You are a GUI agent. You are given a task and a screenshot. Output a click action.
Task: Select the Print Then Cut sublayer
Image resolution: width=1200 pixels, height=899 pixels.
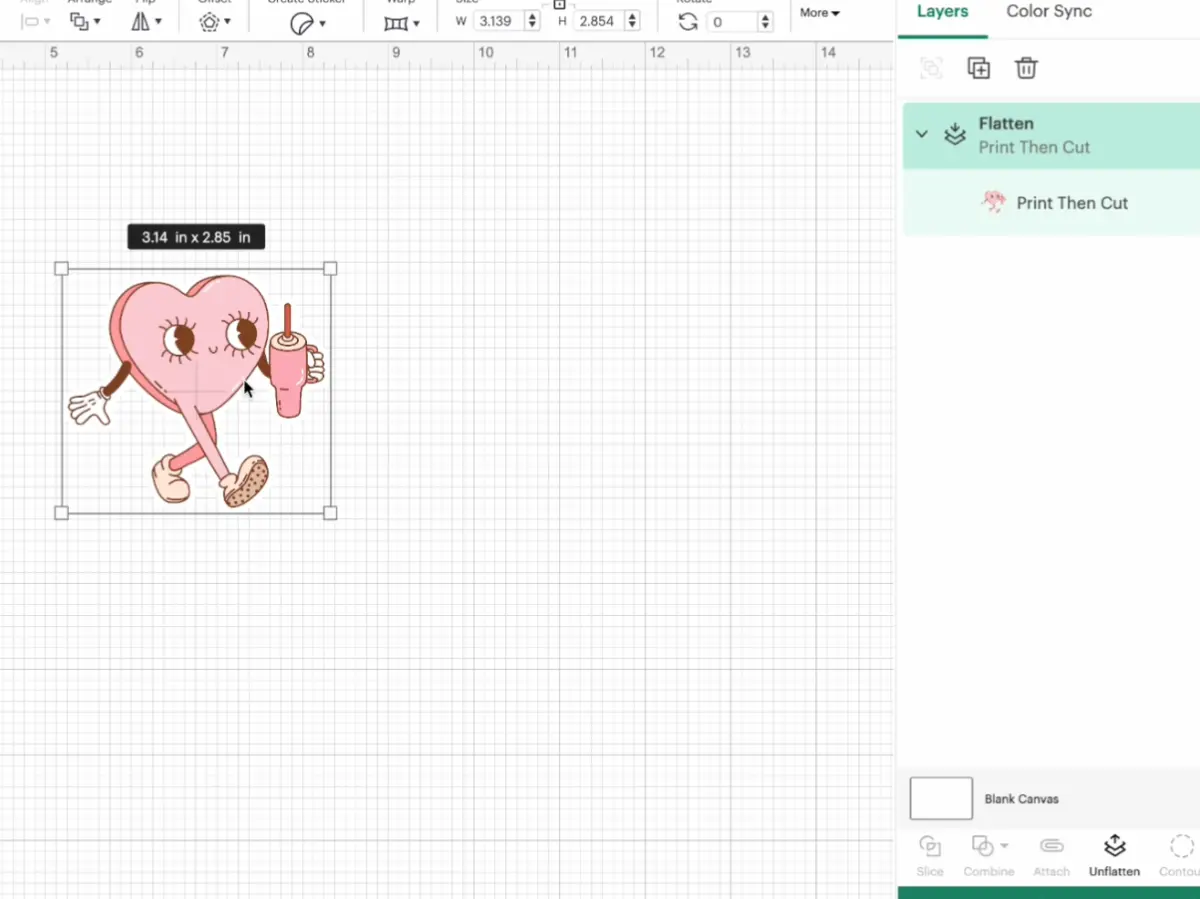point(1071,203)
